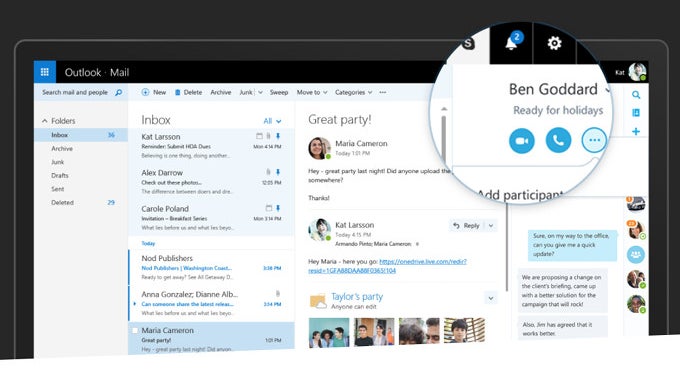Screen dimensions: 680x383
Task: Click Kat Larsson's avatar in the reading pane
Action: coord(319,229)
